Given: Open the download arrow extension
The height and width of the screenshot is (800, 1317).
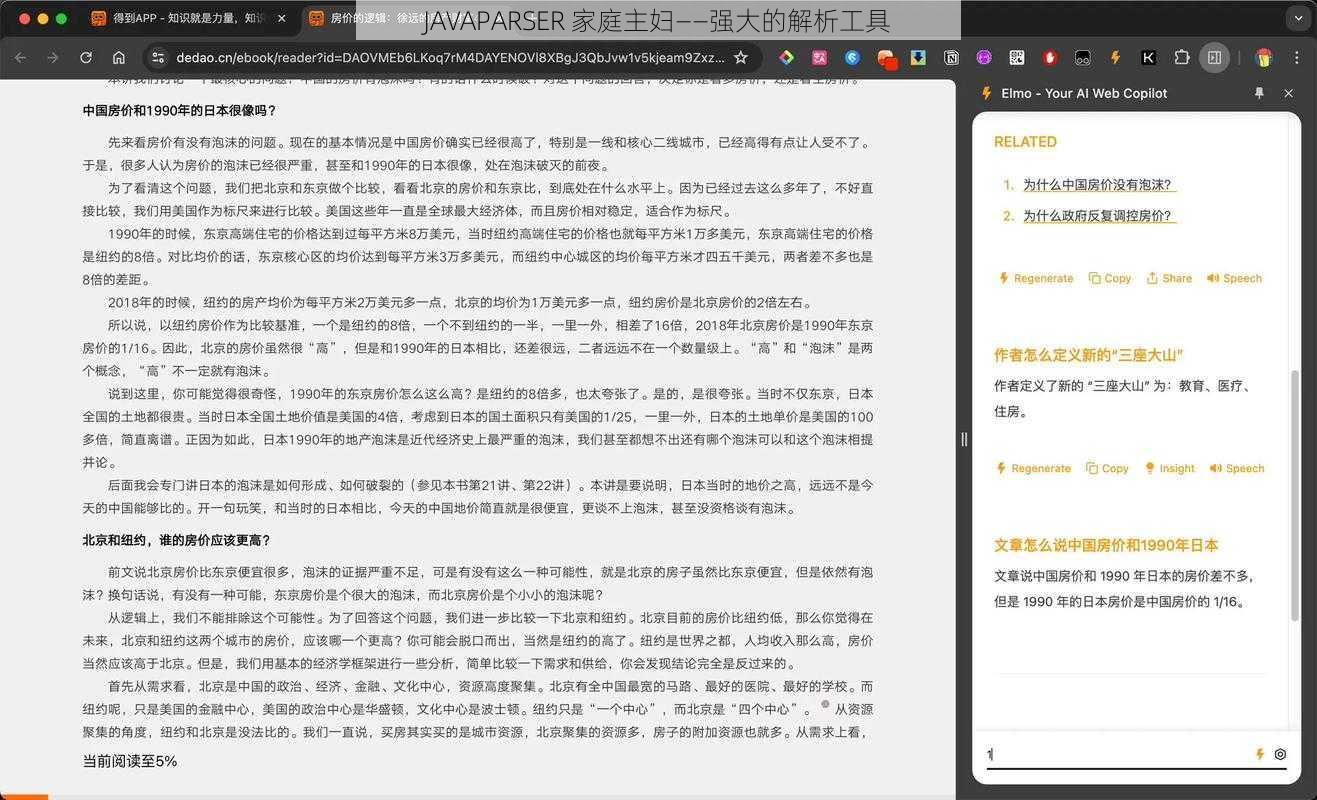Looking at the screenshot, I should 918,58.
